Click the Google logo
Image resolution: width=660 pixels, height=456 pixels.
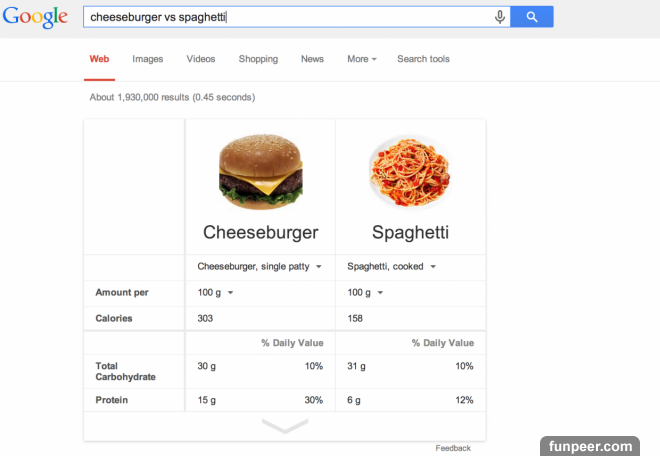tap(35, 17)
